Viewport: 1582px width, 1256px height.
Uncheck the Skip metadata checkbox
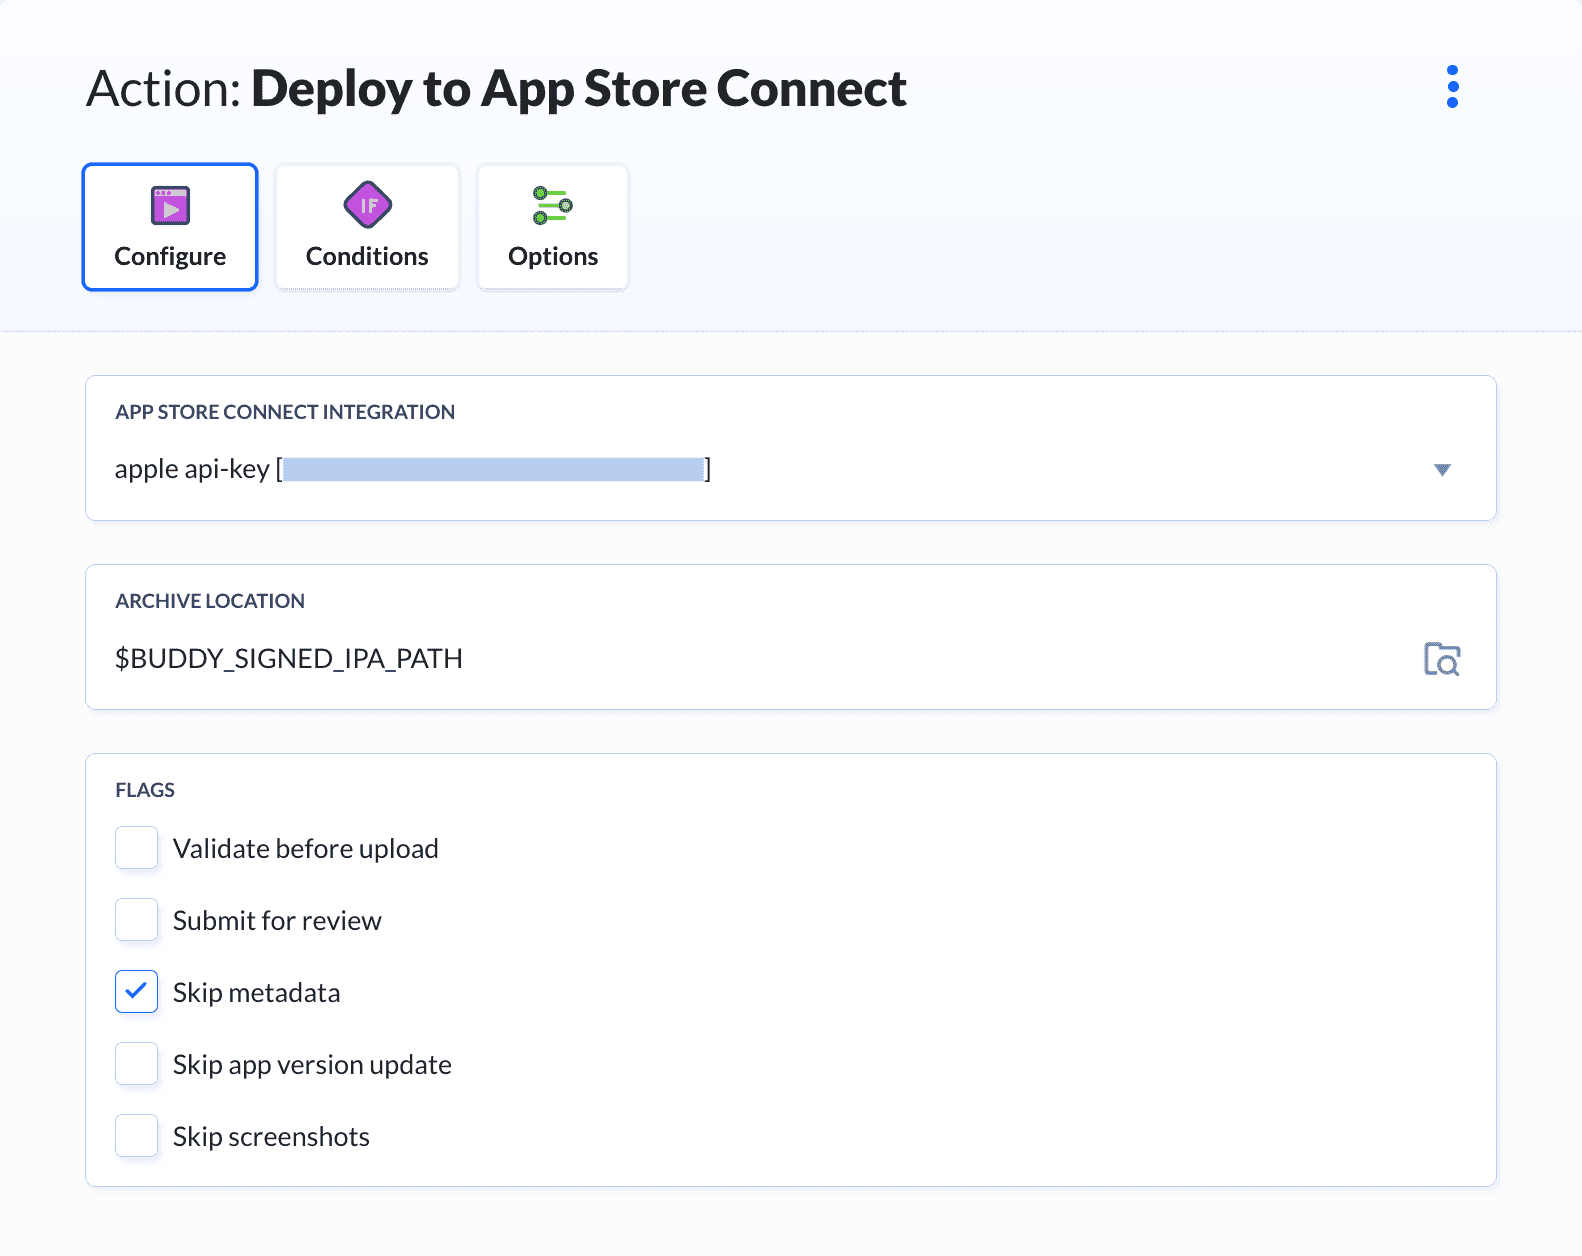[x=136, y=992]
